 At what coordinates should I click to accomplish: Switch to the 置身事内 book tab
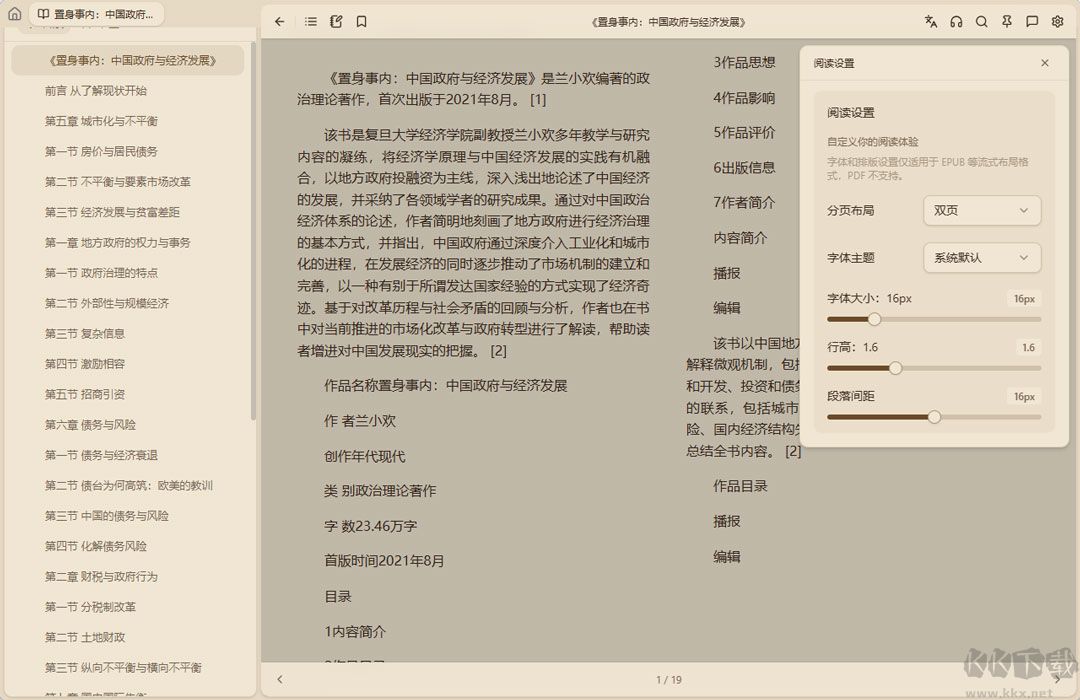(96, 14)
